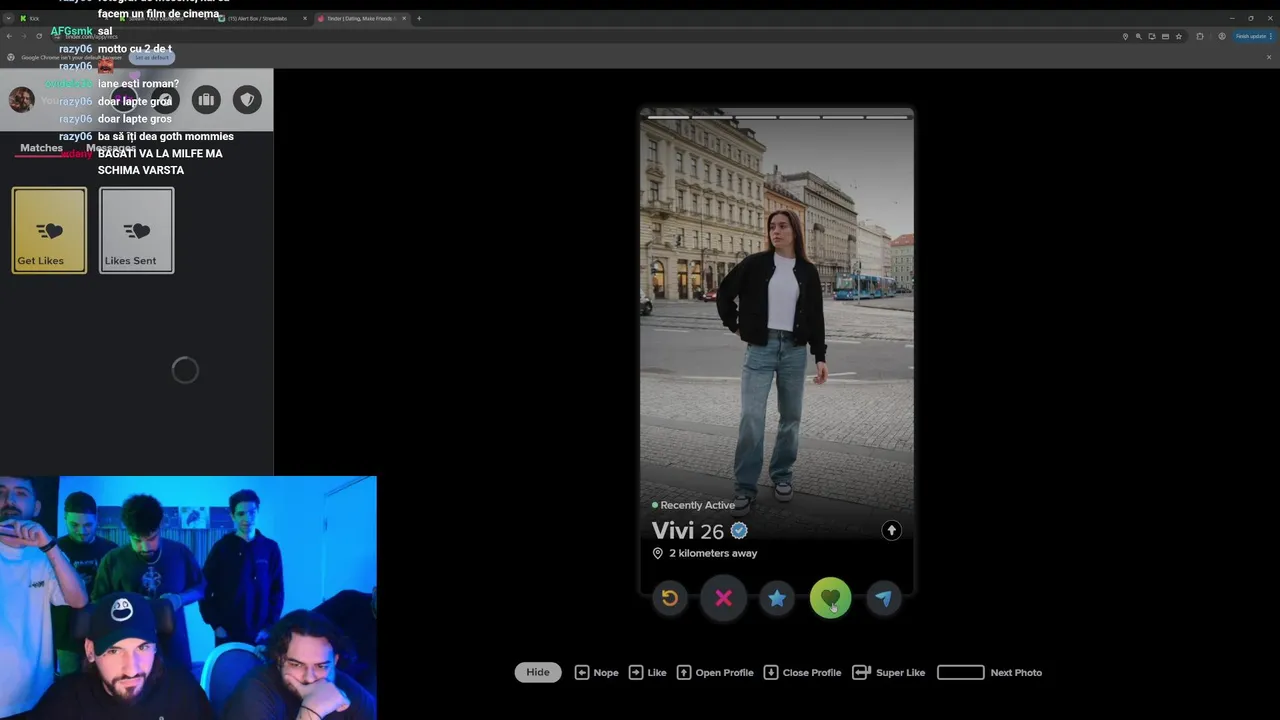Open the Chrome profile avatar icon
The width and height of the screenshot is (1280, 720).
pos(1222,36)
